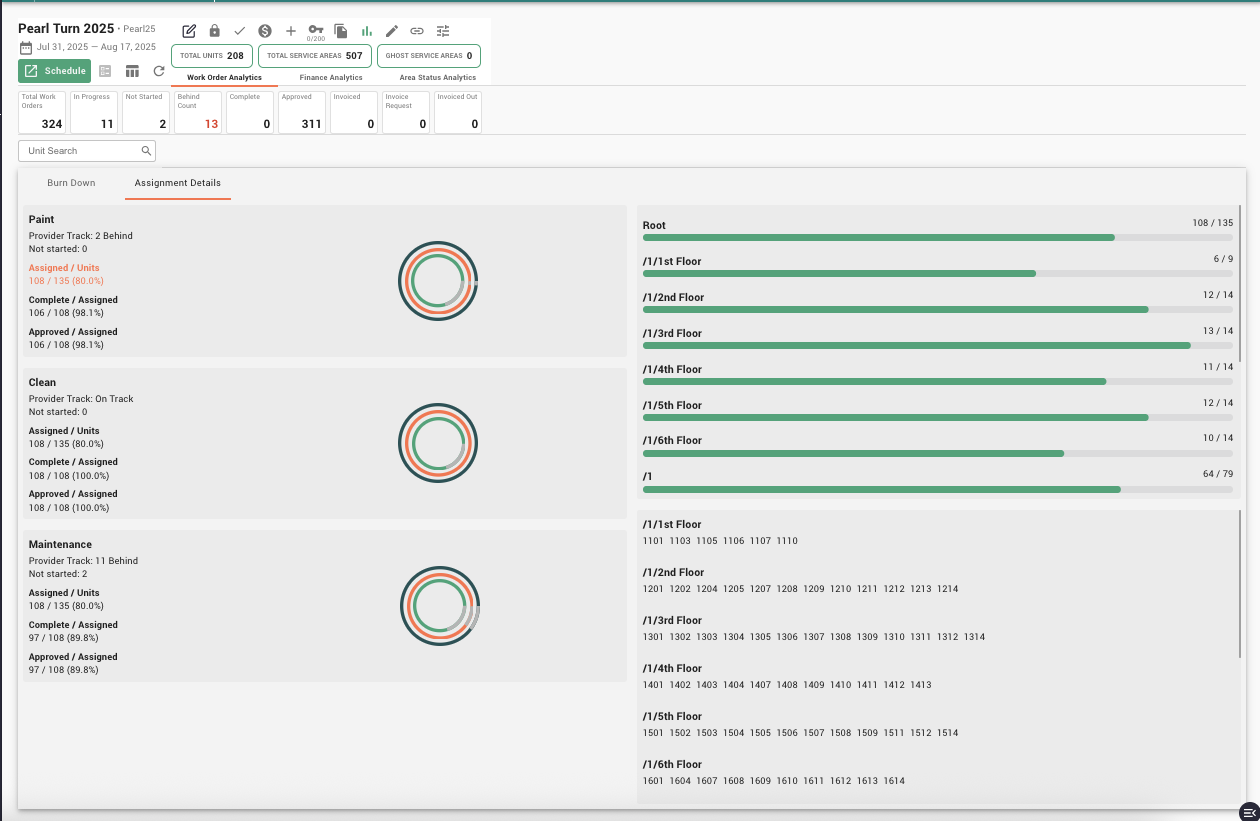Open the Burn Down tab

(71, 183)
